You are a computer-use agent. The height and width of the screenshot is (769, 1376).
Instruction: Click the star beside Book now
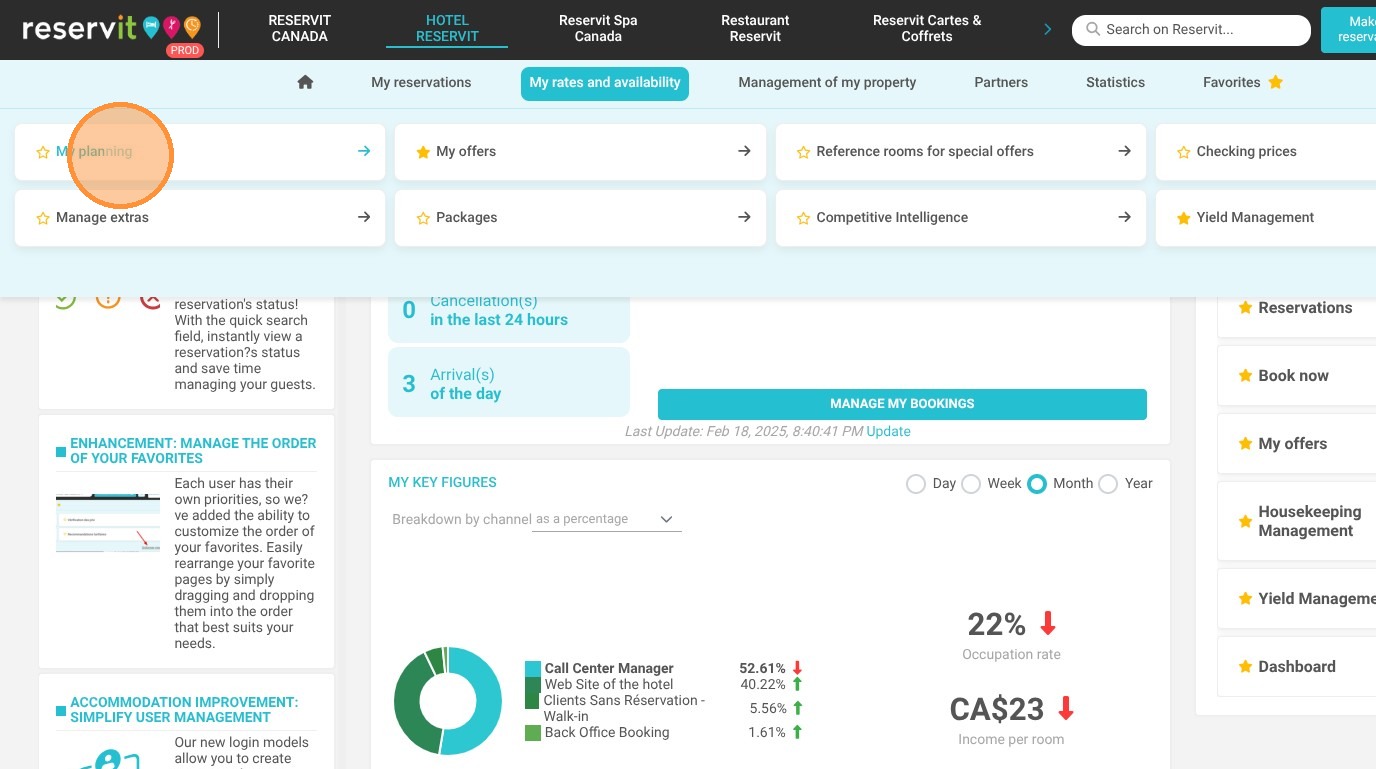(1245, 376)
